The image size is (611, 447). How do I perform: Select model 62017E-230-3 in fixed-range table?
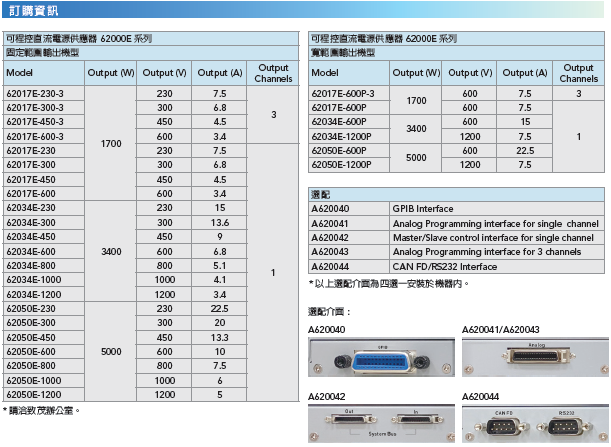point(44,94)
